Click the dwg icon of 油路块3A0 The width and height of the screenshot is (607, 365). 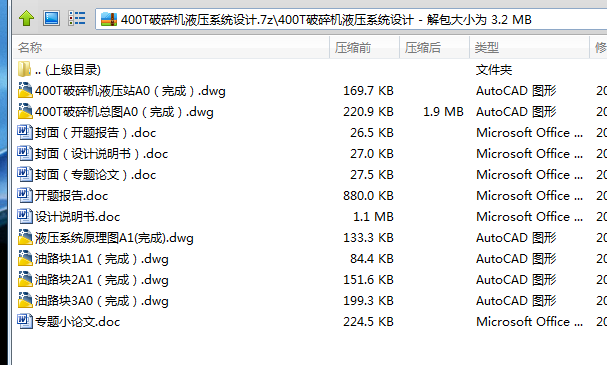25,300
